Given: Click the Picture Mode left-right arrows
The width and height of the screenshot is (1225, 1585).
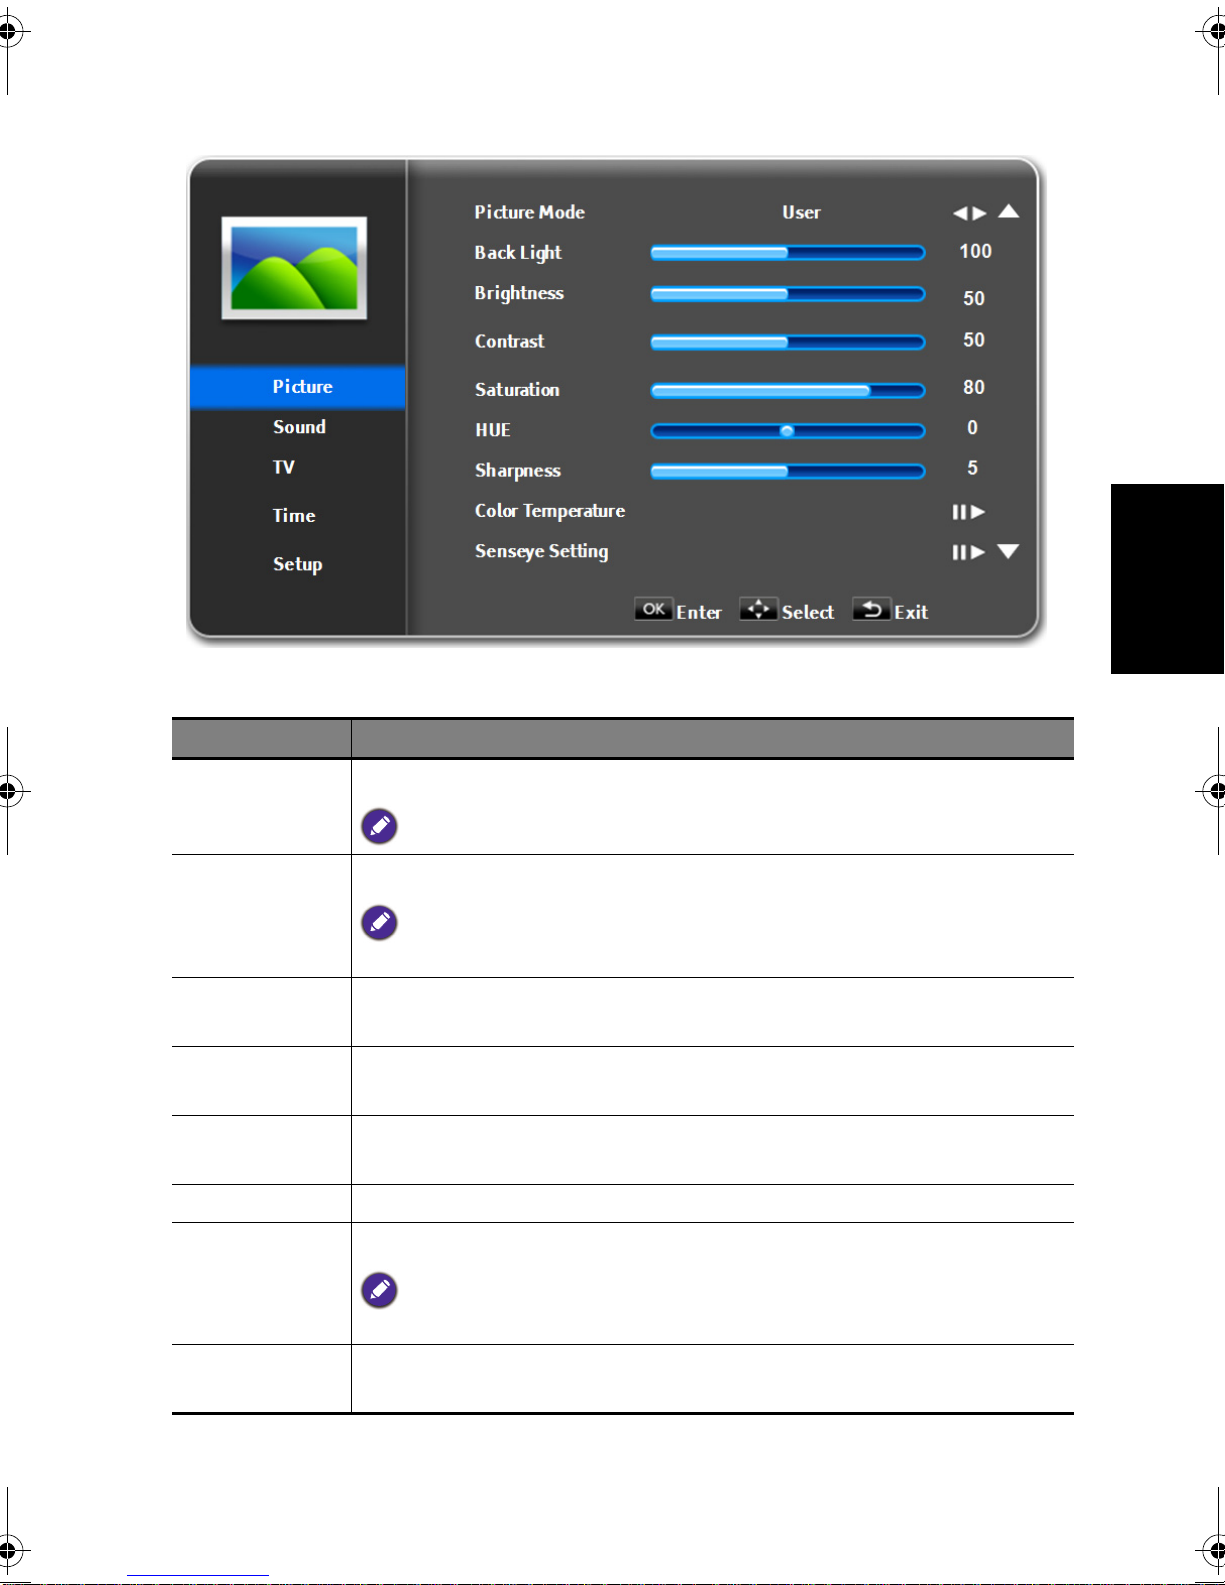Looking at the screenshot, I should click(x=969, y=213).
